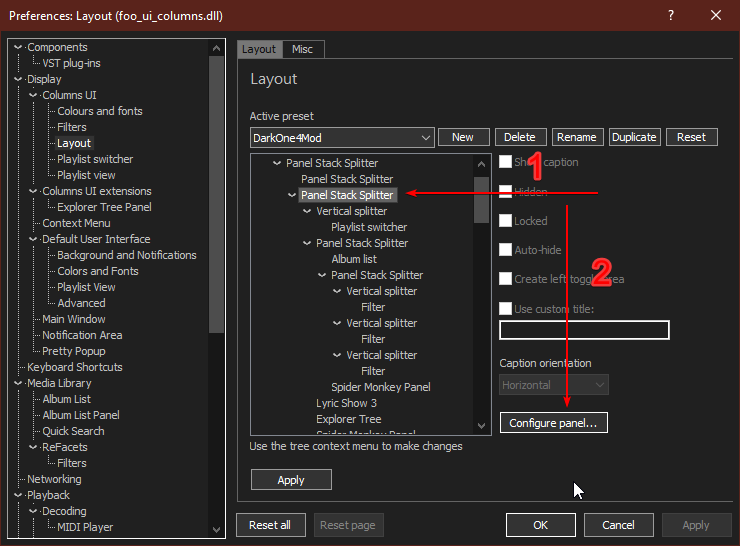Image resolution: width=740 pixels, height=546 pixels.
Task: Select Colours and fonts in sidebar
Action: pyautogui.click(x=100, y=111)
